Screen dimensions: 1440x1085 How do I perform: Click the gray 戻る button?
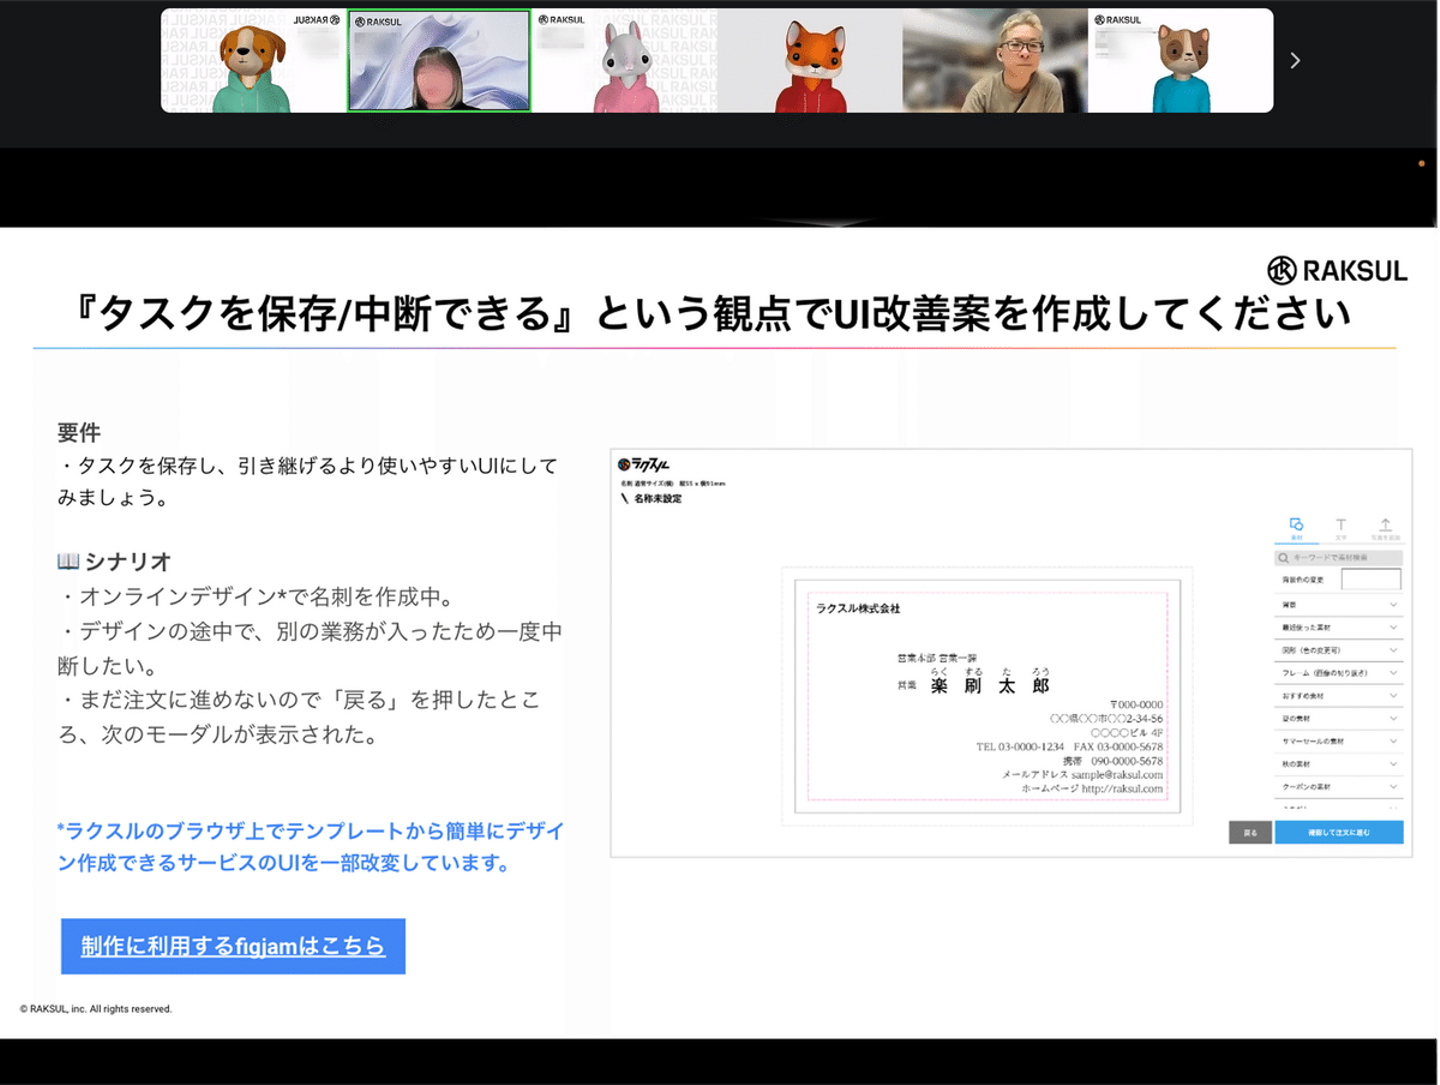(x=1250, y=832)
